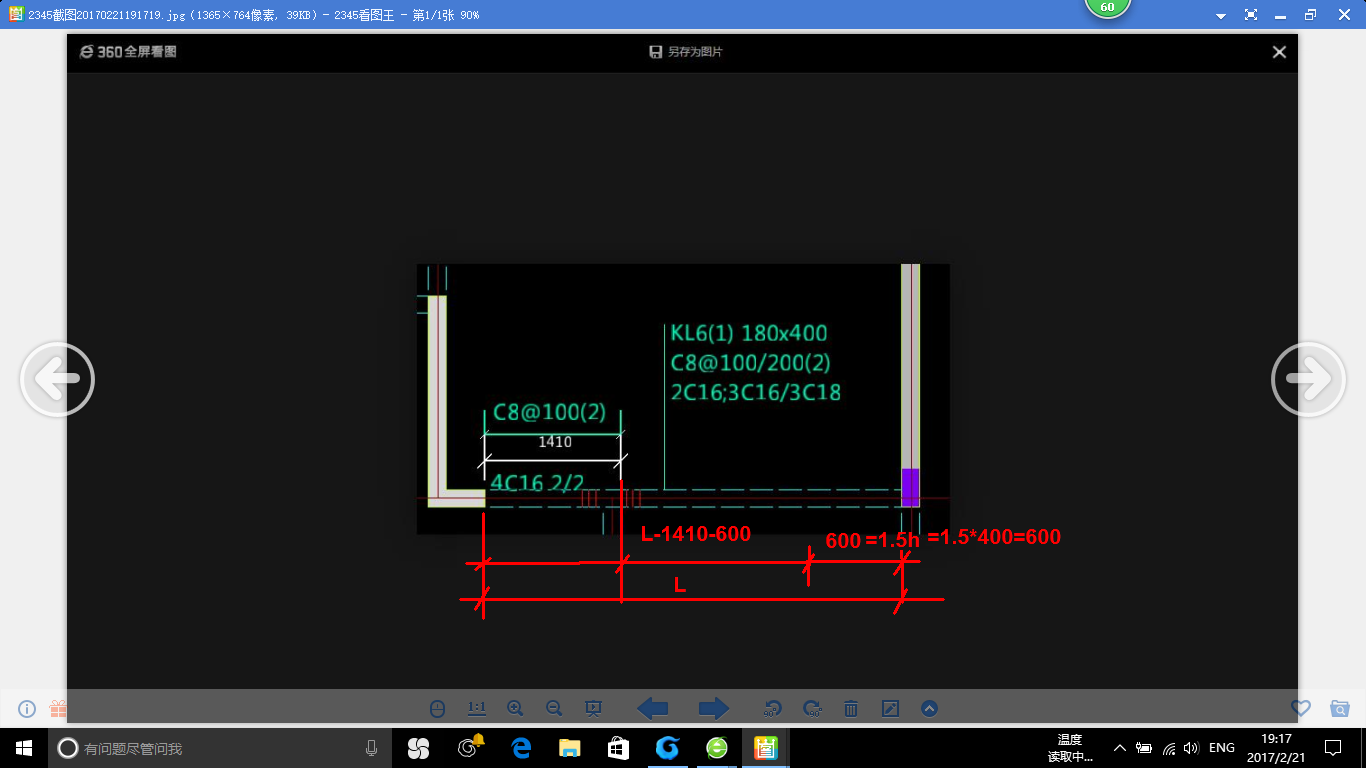The width and height of the screenshot is (1366, 768).
Task: Zoom in on the image
Action: pyautogui.click(x=515, y=709)
